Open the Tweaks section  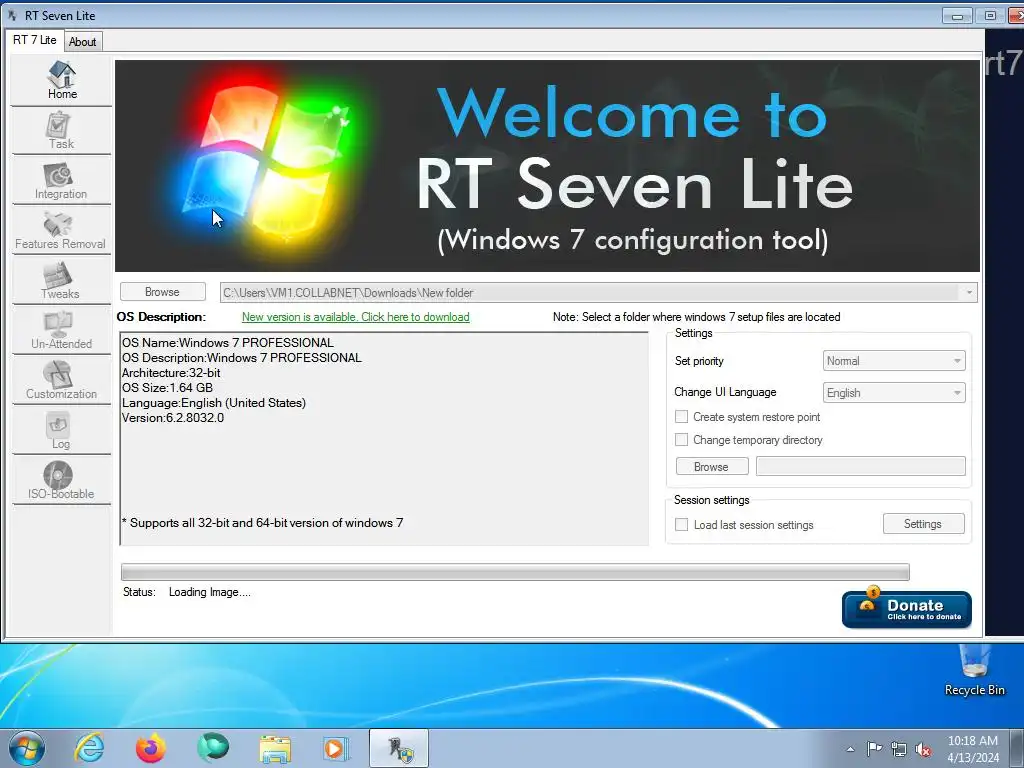[x=61, y=281]
